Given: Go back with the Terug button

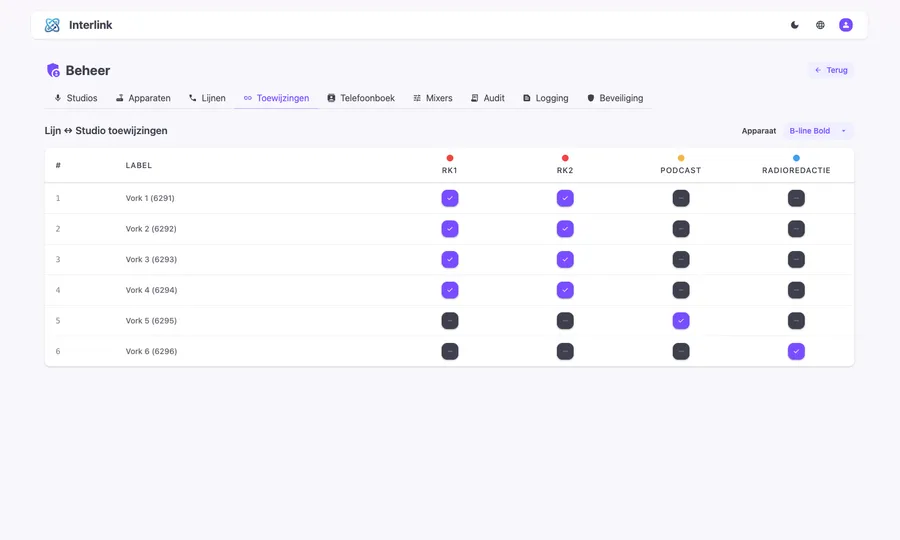Looking at the screenshot, I should click(831, 70).
